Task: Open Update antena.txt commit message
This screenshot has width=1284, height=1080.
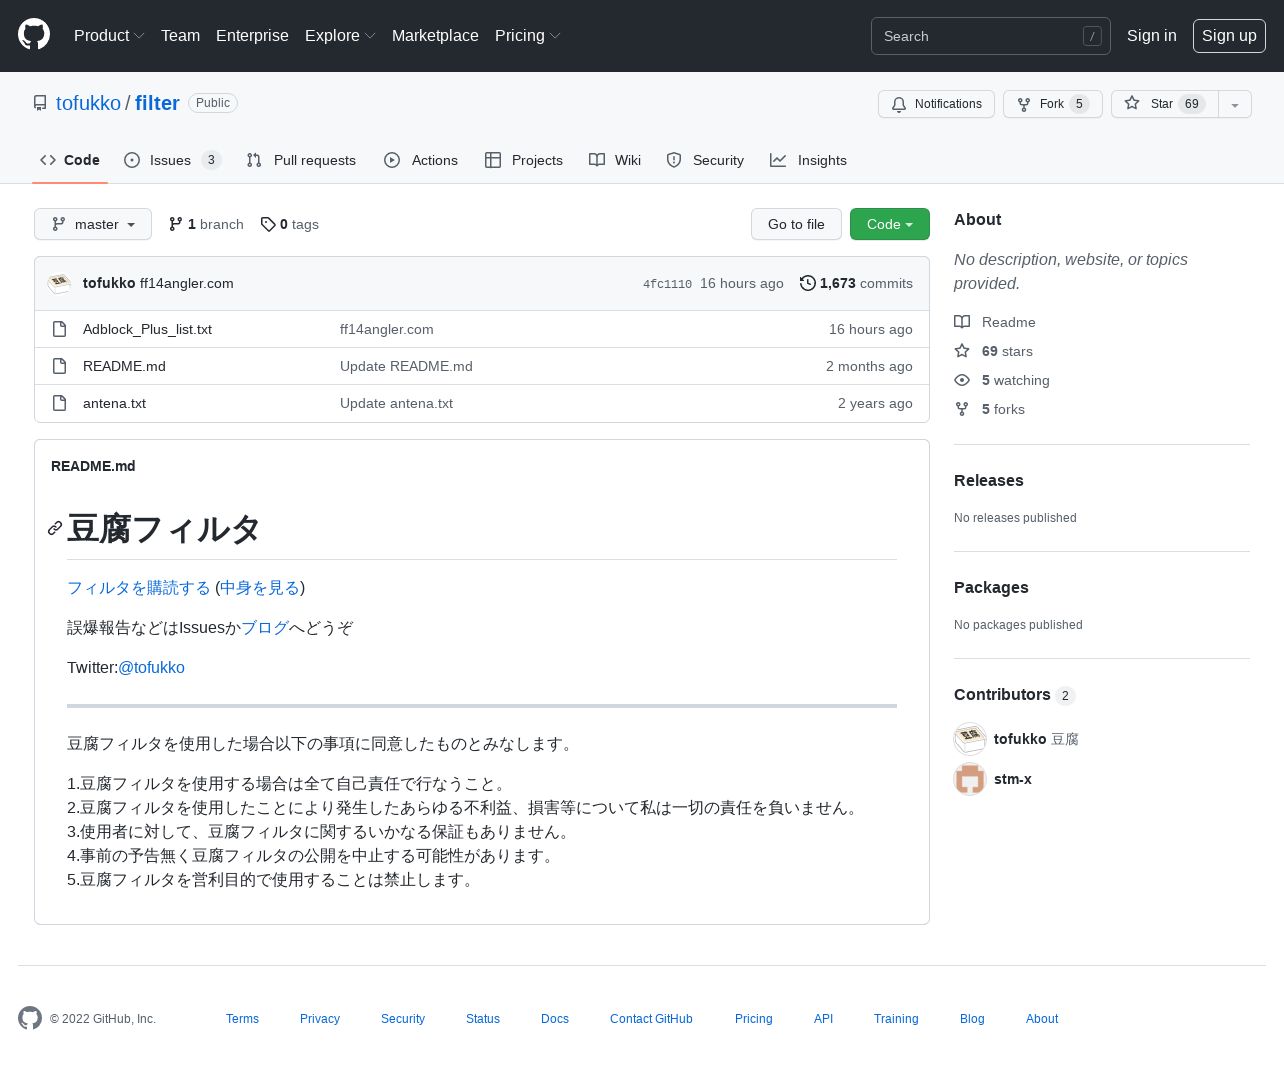Action: point(396,403)
